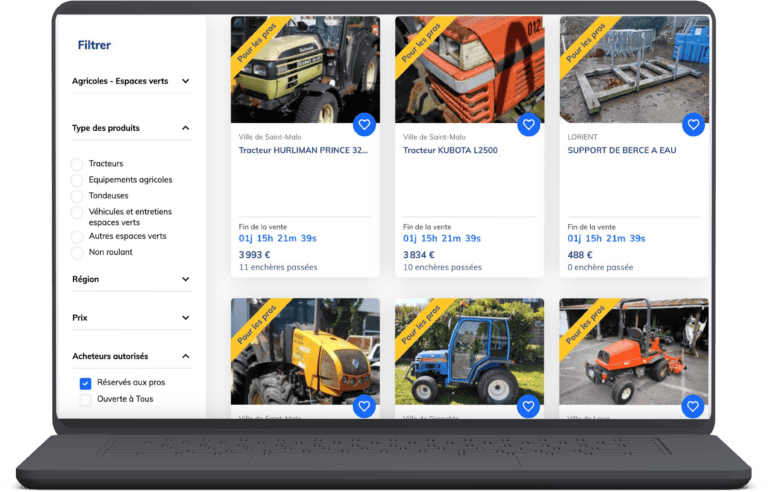Screen dimensions: 768x492
Task: Favorite the Tracteur HURLIMAN PRINCE listing heart
Action: 364,125
